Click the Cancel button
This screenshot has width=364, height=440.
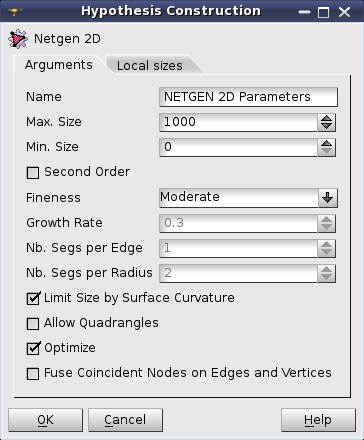tap(125, 420)
